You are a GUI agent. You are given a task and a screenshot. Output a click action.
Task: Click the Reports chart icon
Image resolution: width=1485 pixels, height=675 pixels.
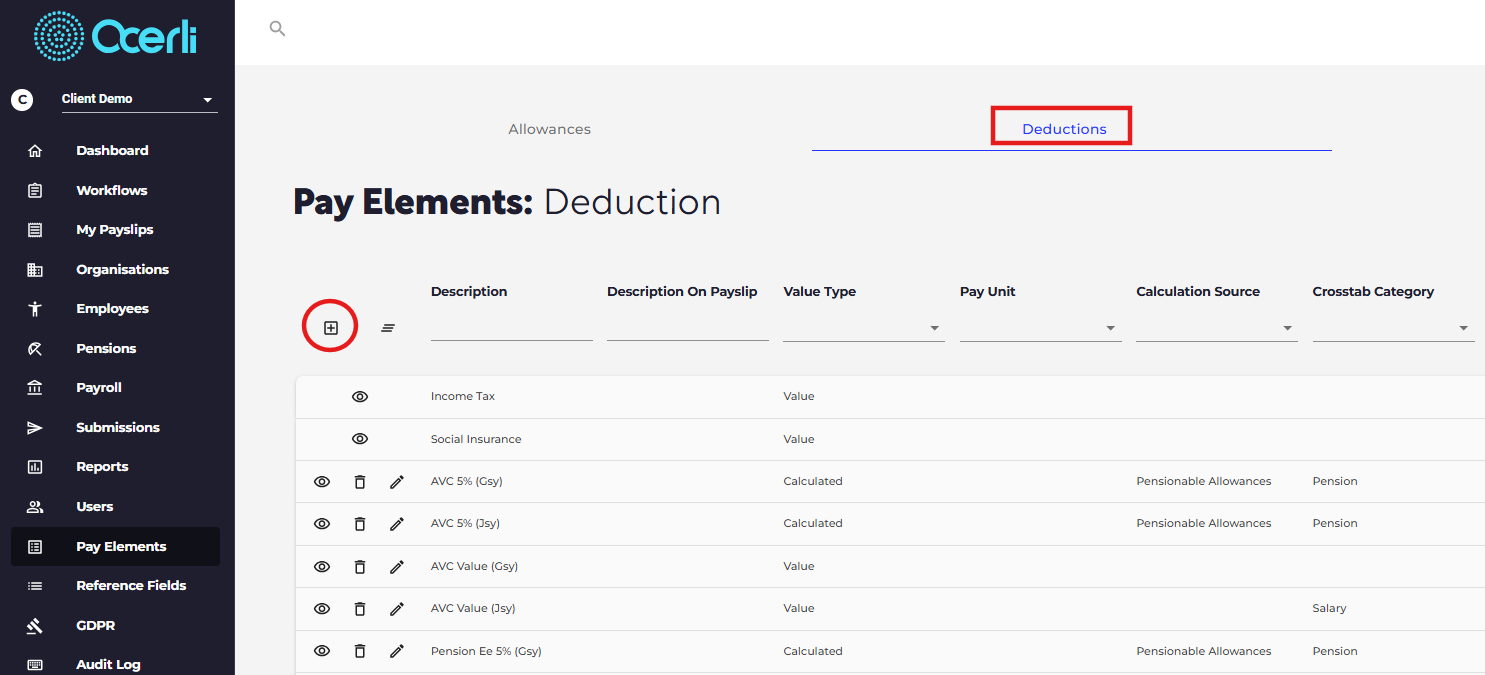[x=35, y=467]
